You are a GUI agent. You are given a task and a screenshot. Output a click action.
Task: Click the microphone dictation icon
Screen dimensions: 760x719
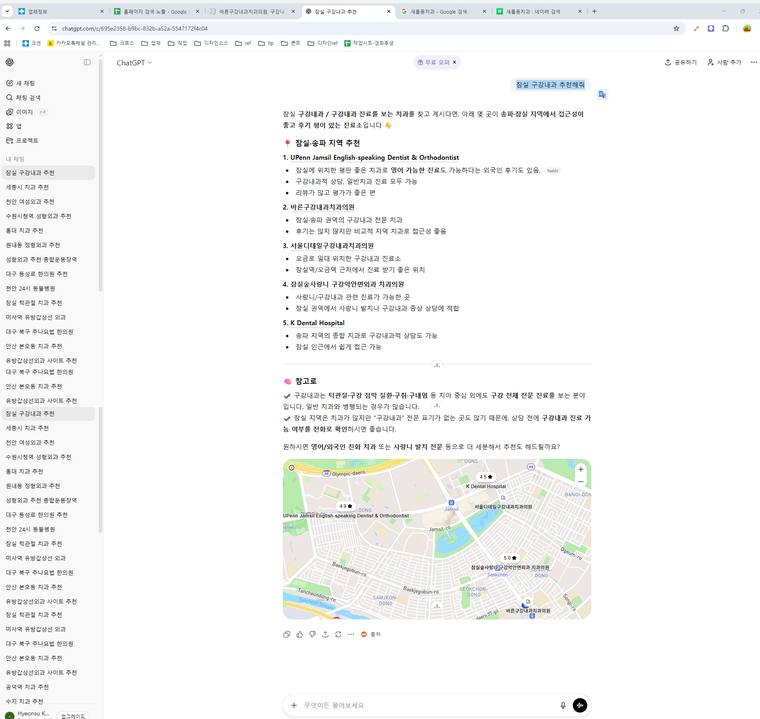[563, 705]
